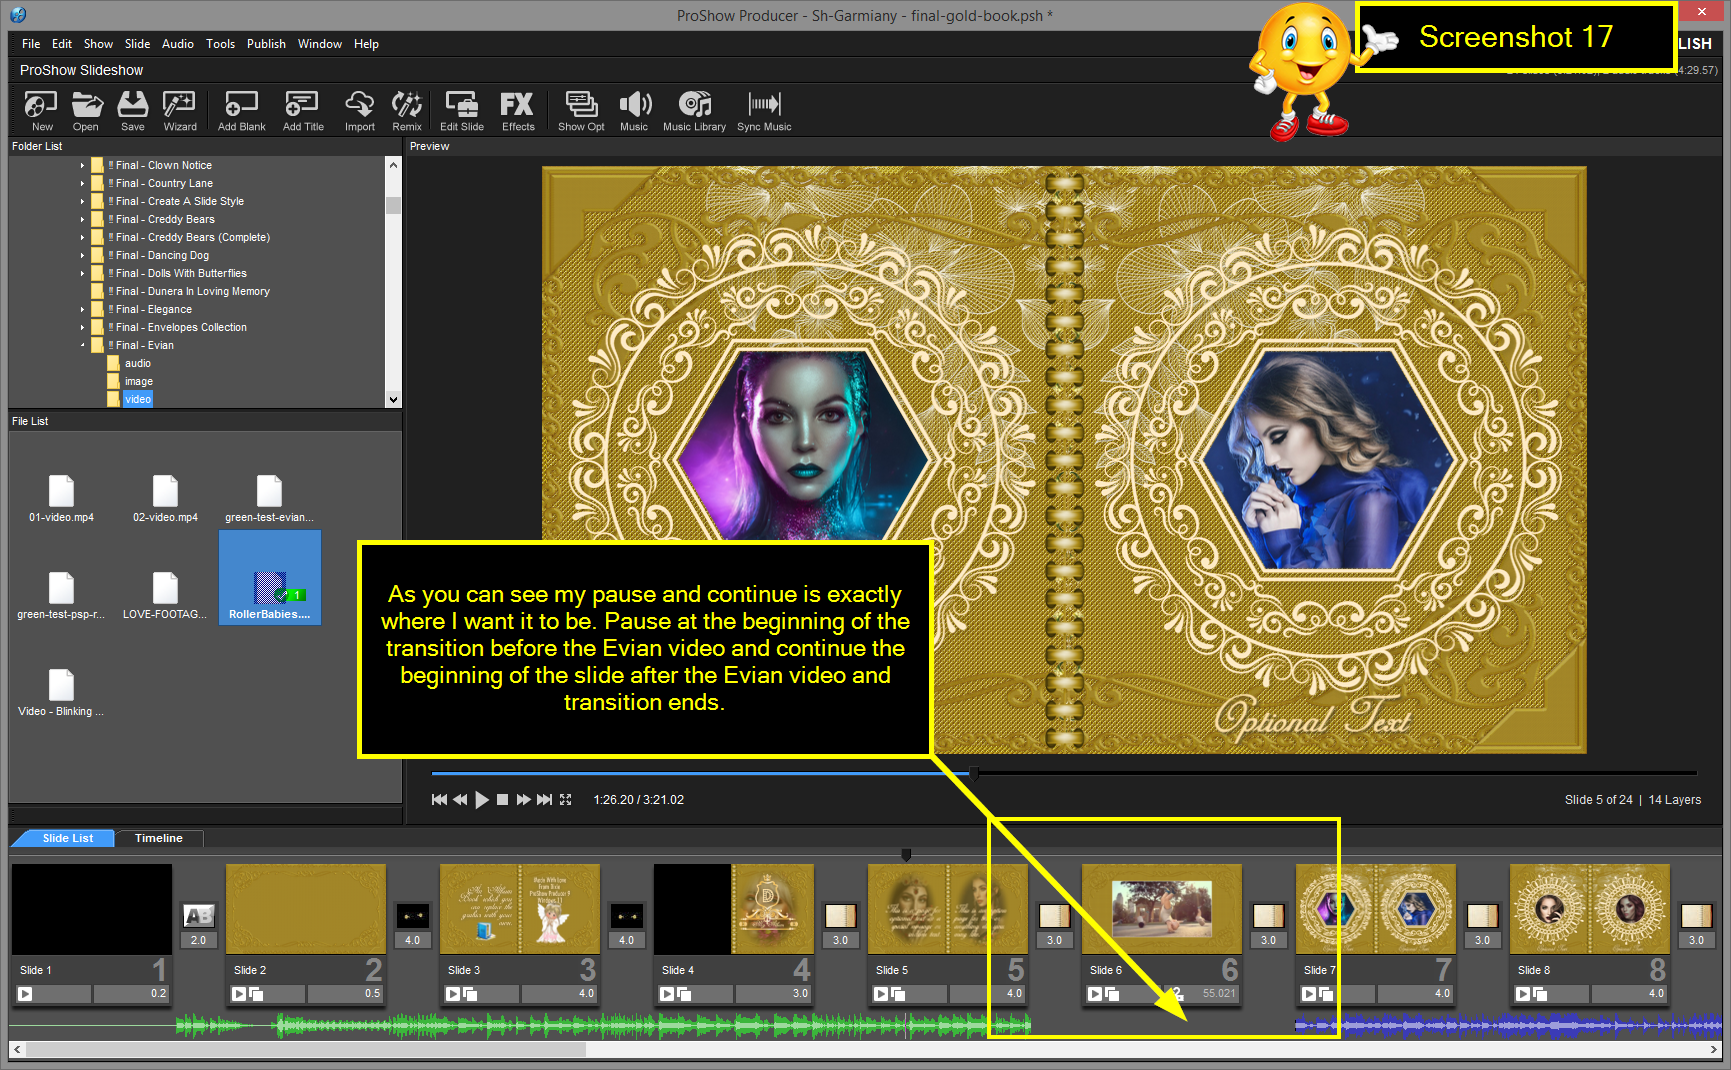
Task: Click the Import toolbar icon
Action: 359,110
